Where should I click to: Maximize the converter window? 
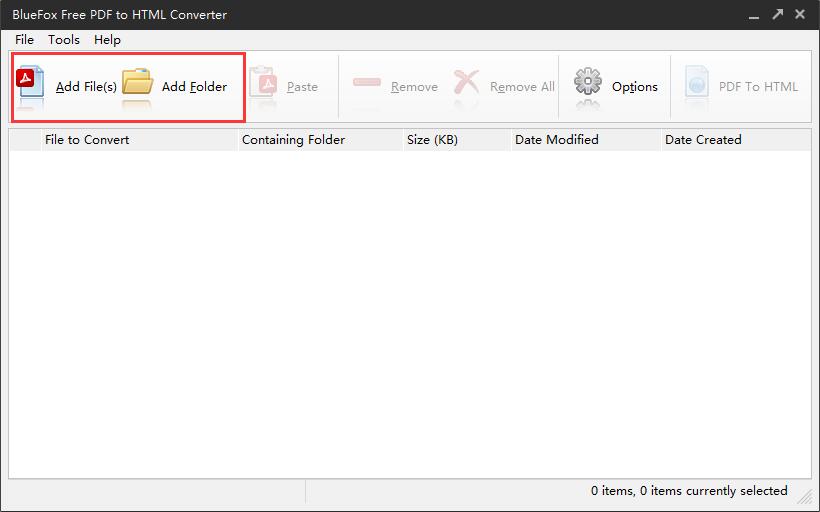tap(778, 14)
